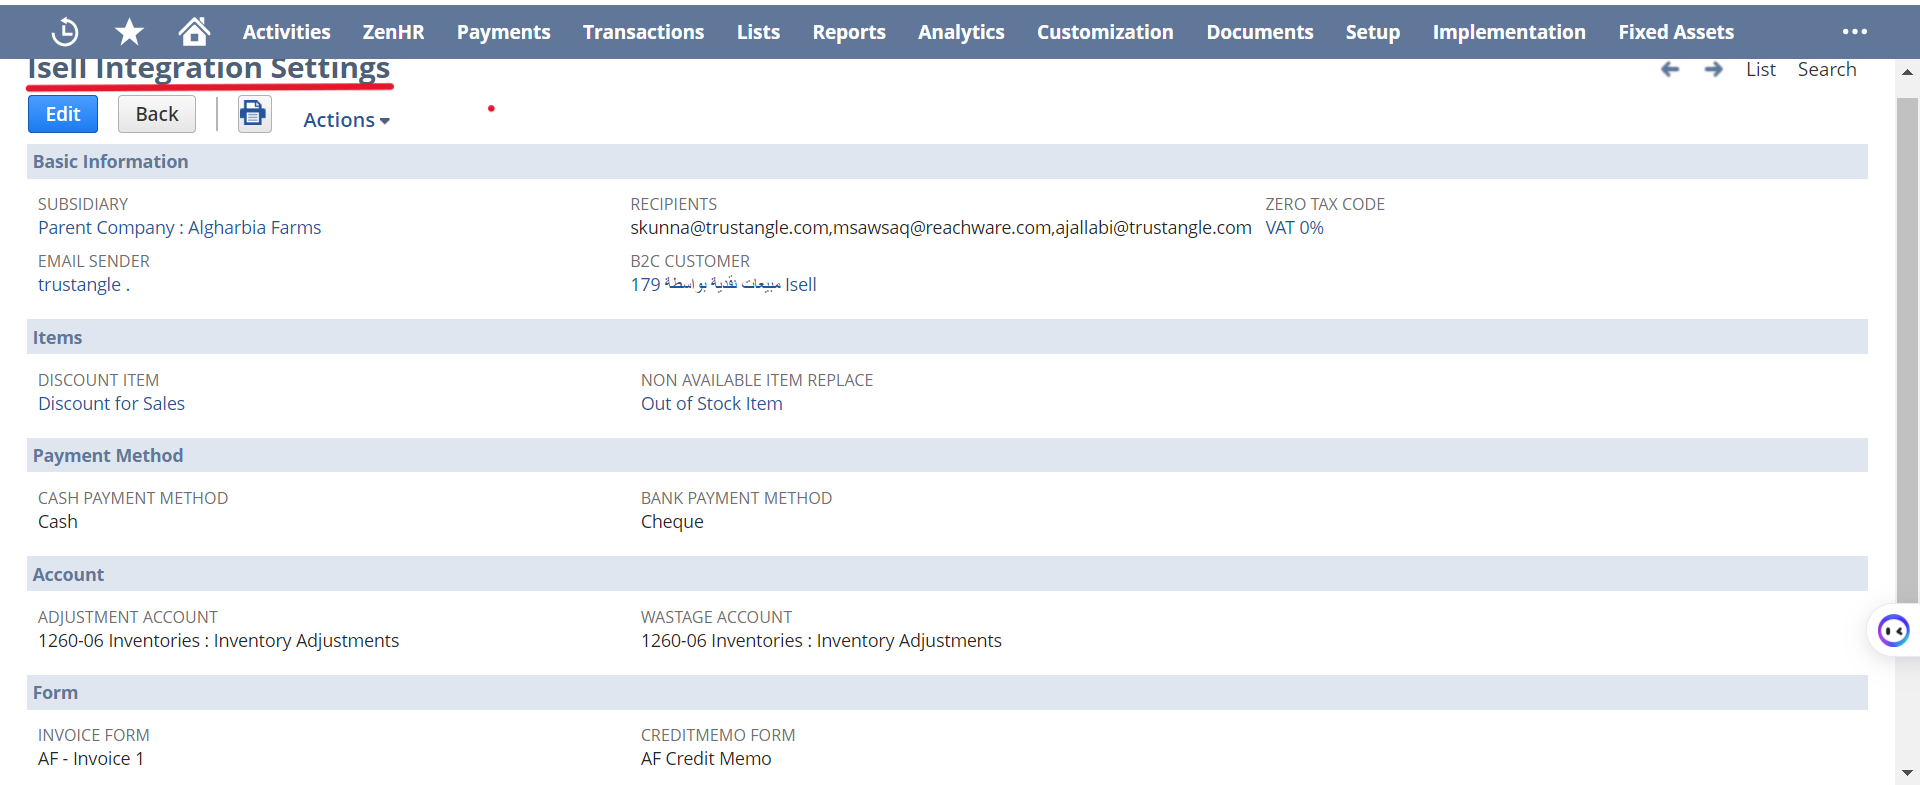The height and width of the screenshot is (785, 1920).
Task: Click the Items section header
Action: [946, 337]
